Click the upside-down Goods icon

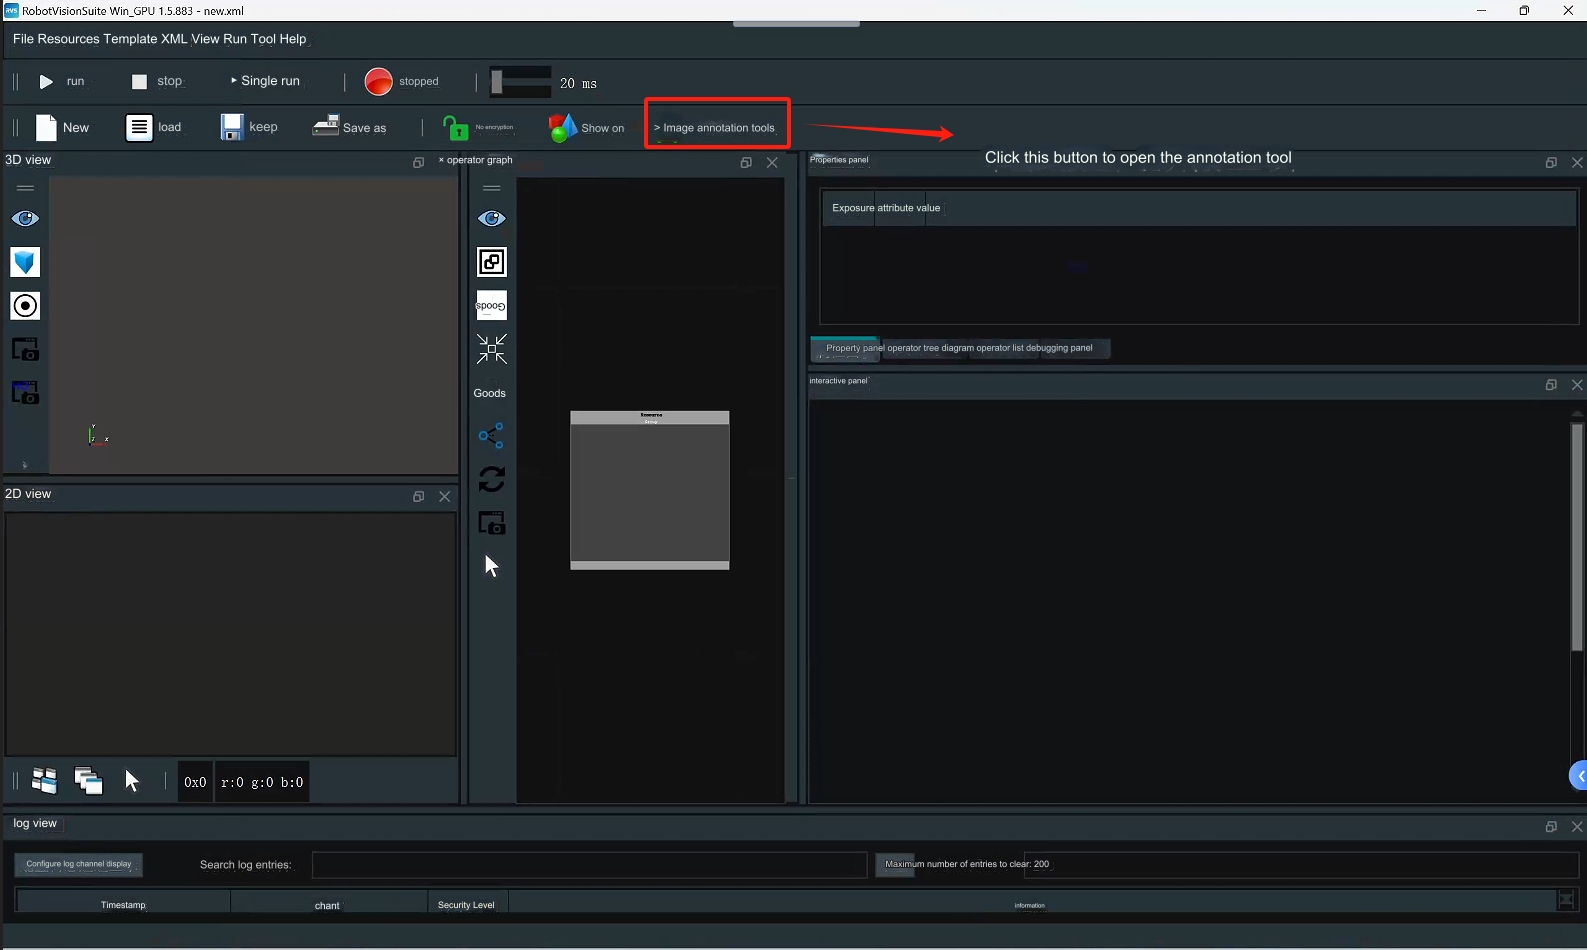[x=491, y=306]
